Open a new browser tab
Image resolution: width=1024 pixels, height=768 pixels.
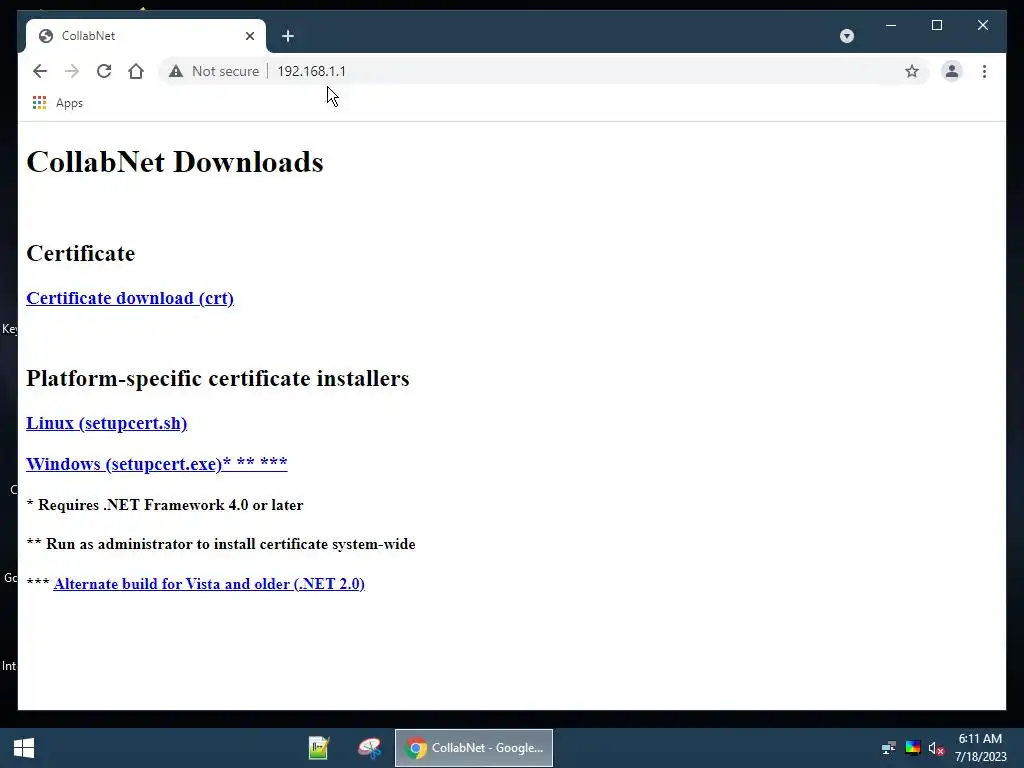288,36
